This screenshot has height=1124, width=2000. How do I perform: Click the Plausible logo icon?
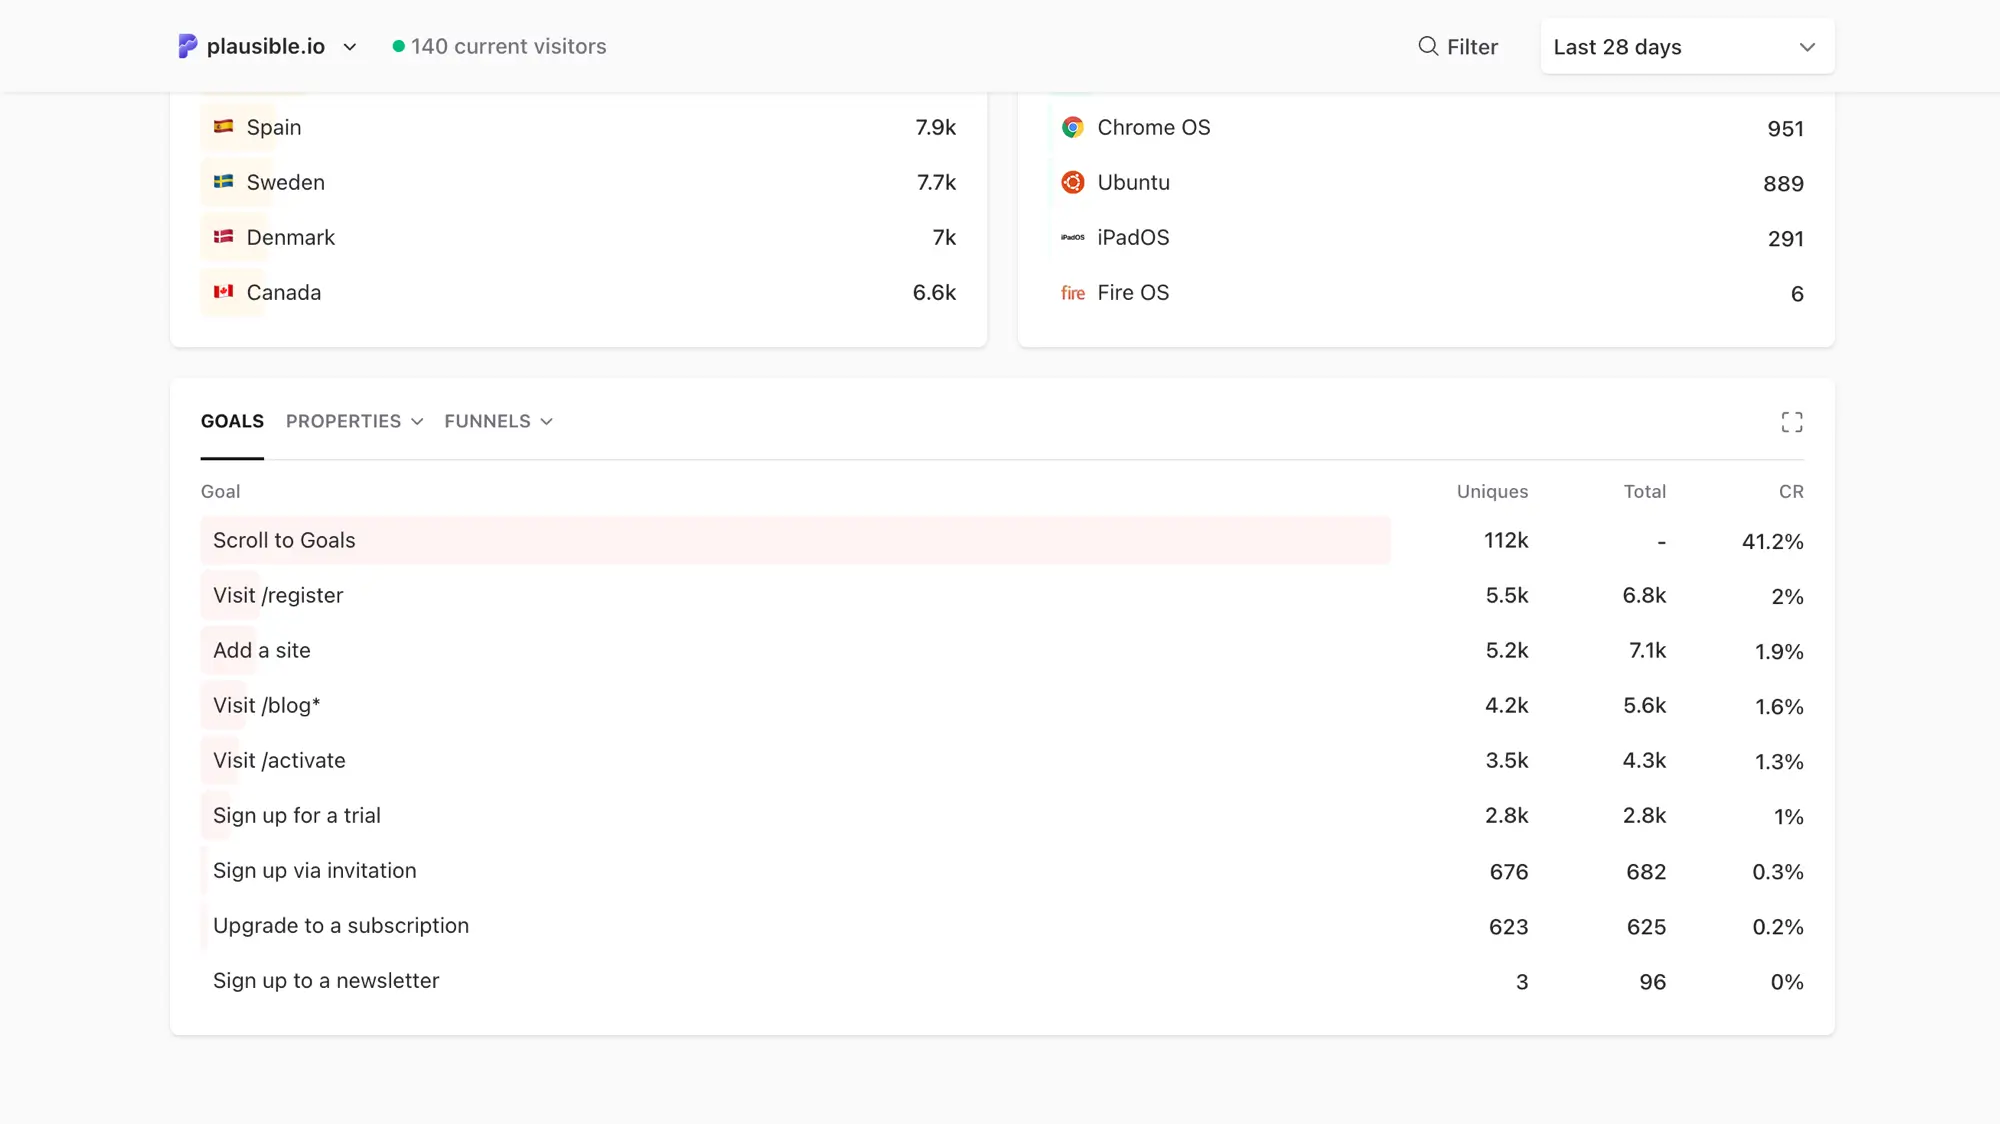click(x=187, y=46)
